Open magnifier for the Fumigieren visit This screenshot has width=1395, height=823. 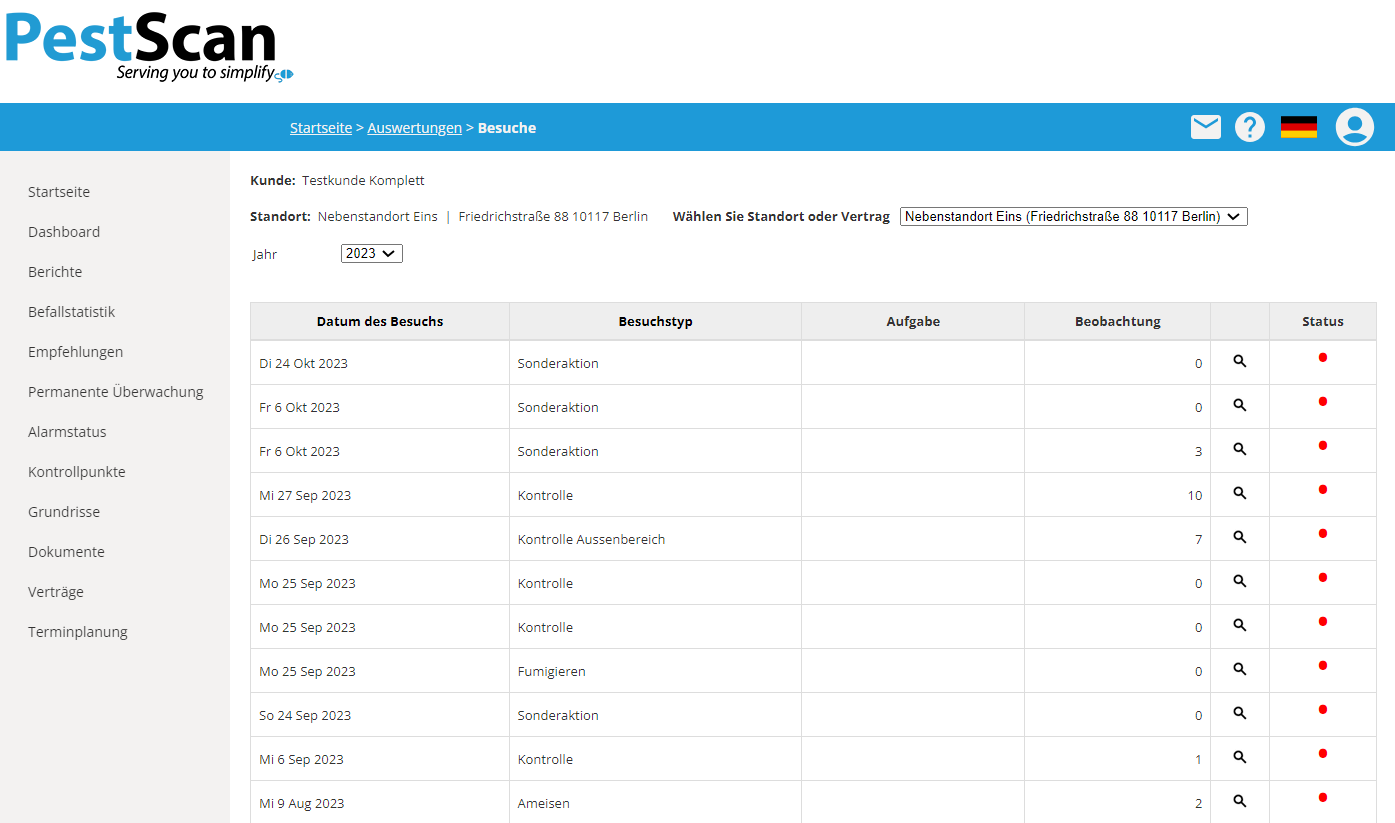pos(1240,669)
